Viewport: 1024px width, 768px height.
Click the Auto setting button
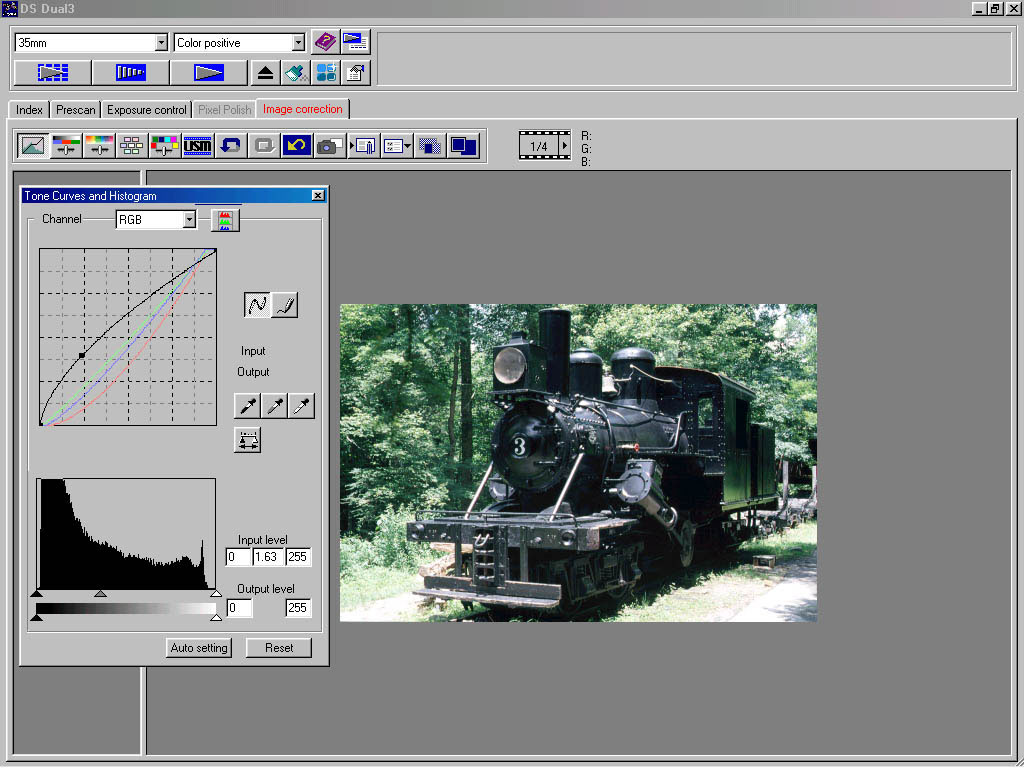tap(199, 648)
